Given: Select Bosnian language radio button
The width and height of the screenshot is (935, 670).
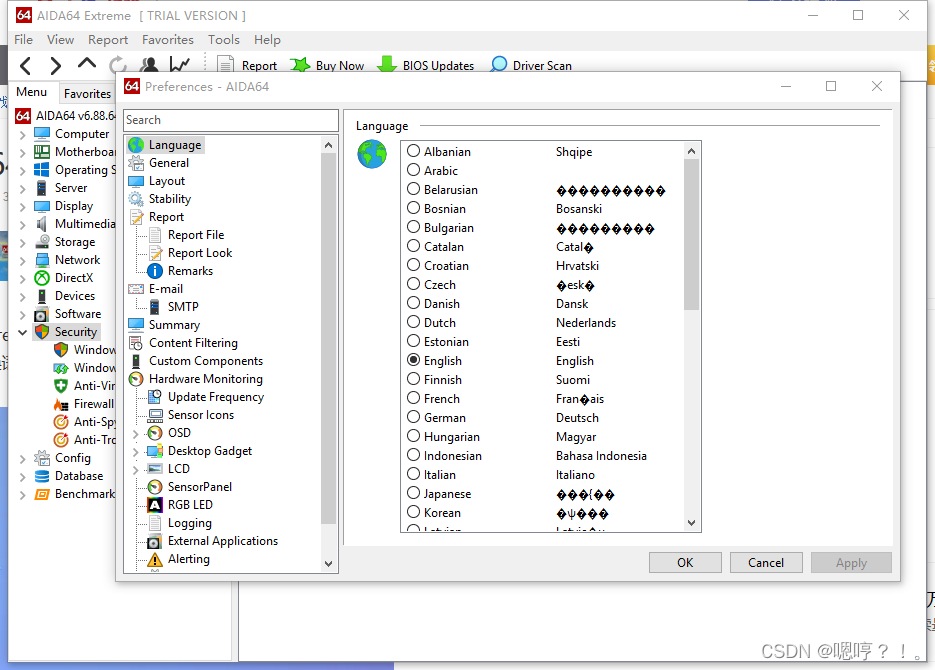Looking at the screenshot, I should (x=413, y=208).
